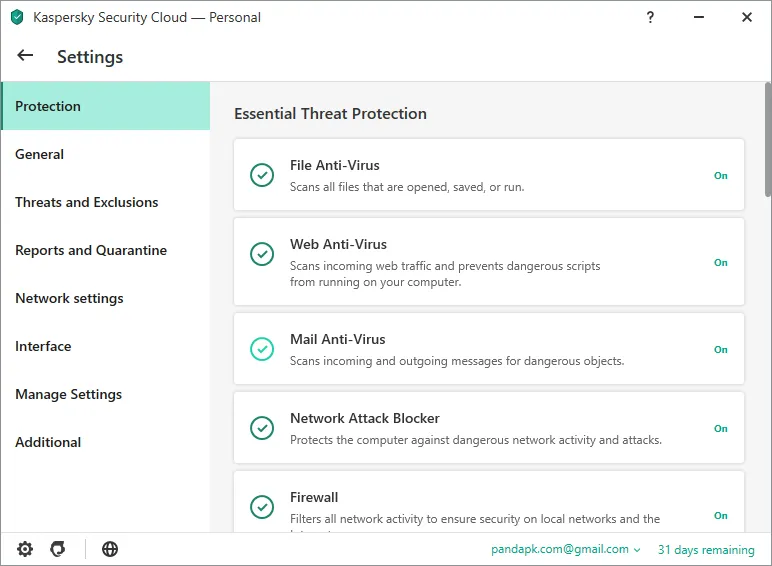
Task: Open the Threats and Exclusions section
Action: click(x=87, y=202)
